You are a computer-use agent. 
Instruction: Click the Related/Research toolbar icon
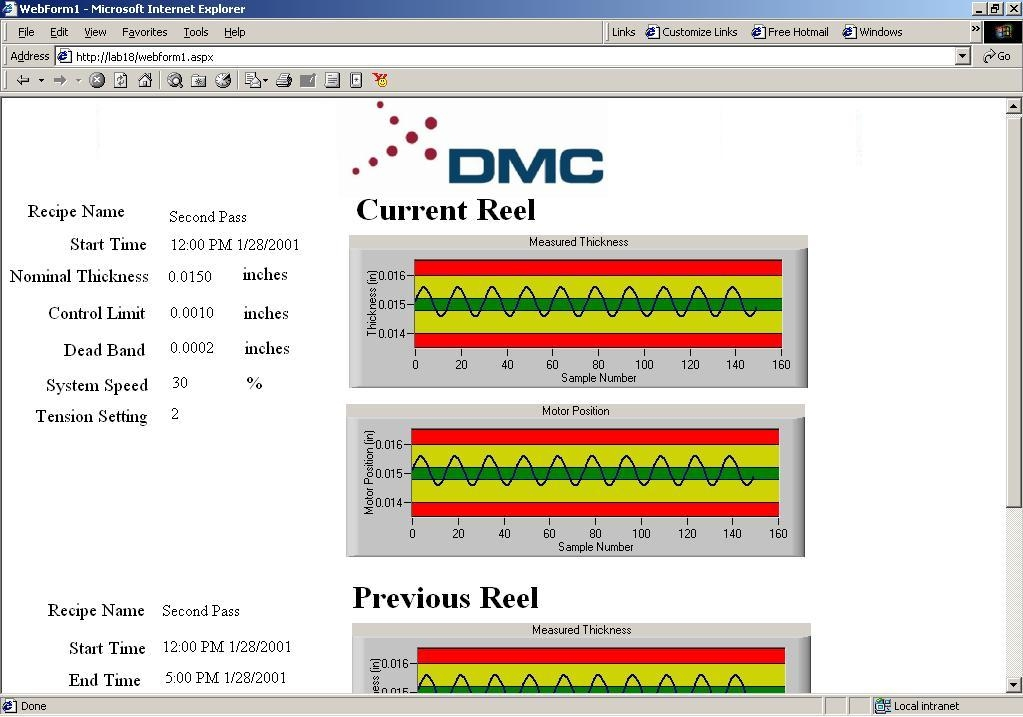tap(356, 80)
